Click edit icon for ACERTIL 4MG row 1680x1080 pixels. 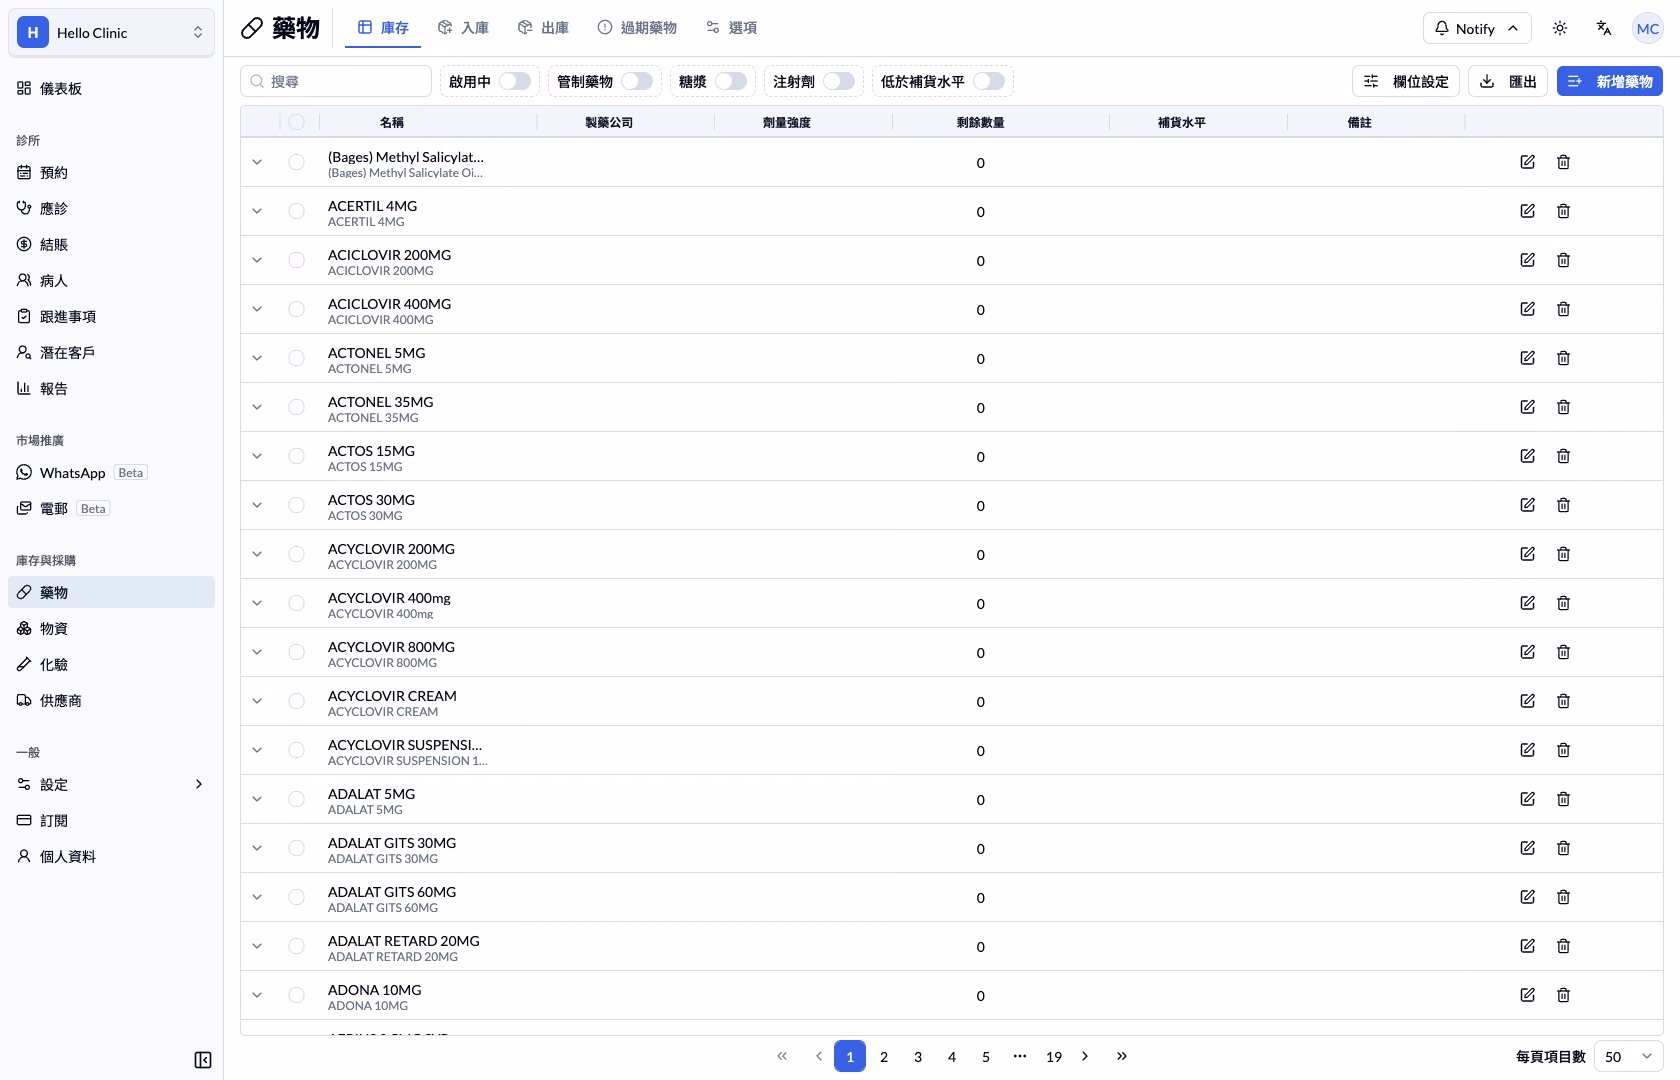(x=1527, y=211)
